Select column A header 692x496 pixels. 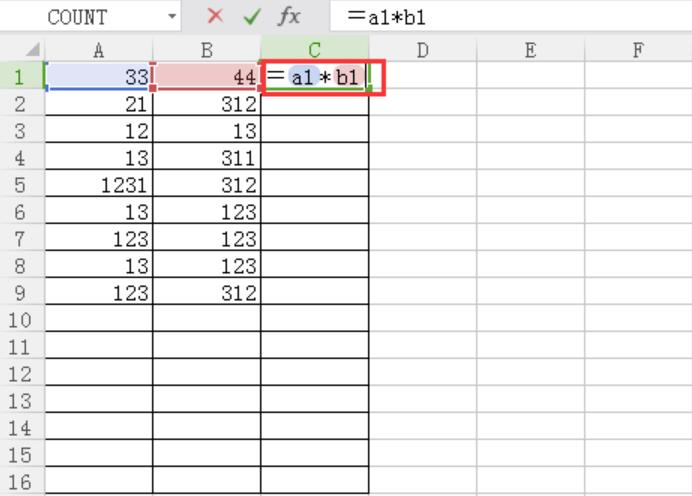[99, 50]
